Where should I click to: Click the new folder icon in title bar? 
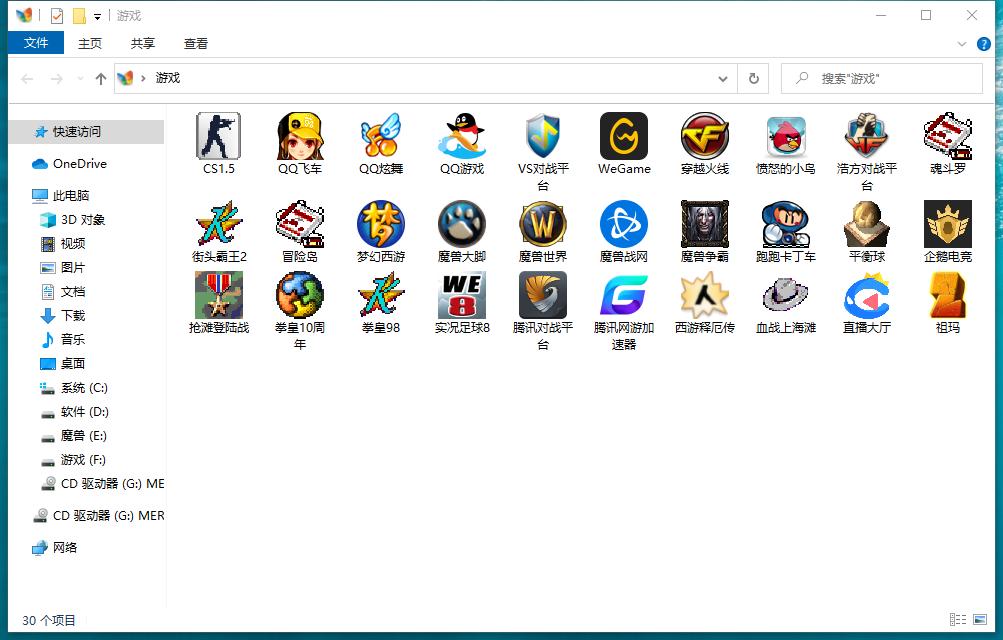[x=79, y=15]
